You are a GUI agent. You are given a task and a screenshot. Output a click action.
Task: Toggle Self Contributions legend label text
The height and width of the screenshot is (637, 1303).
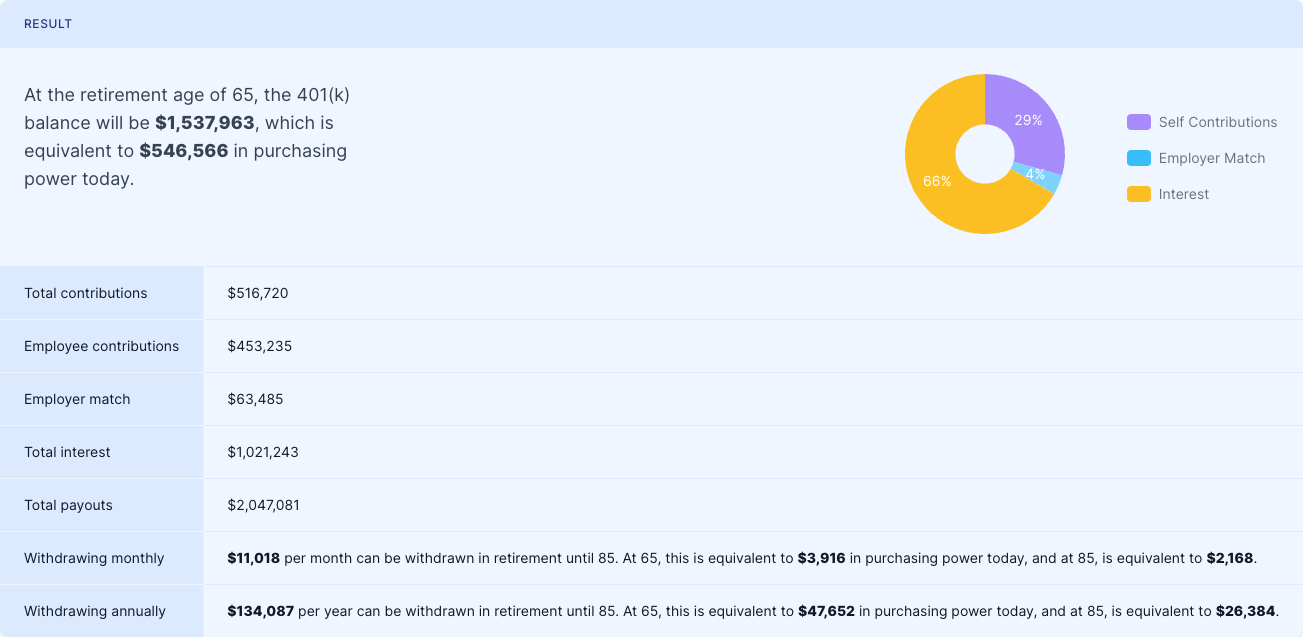1217,122
